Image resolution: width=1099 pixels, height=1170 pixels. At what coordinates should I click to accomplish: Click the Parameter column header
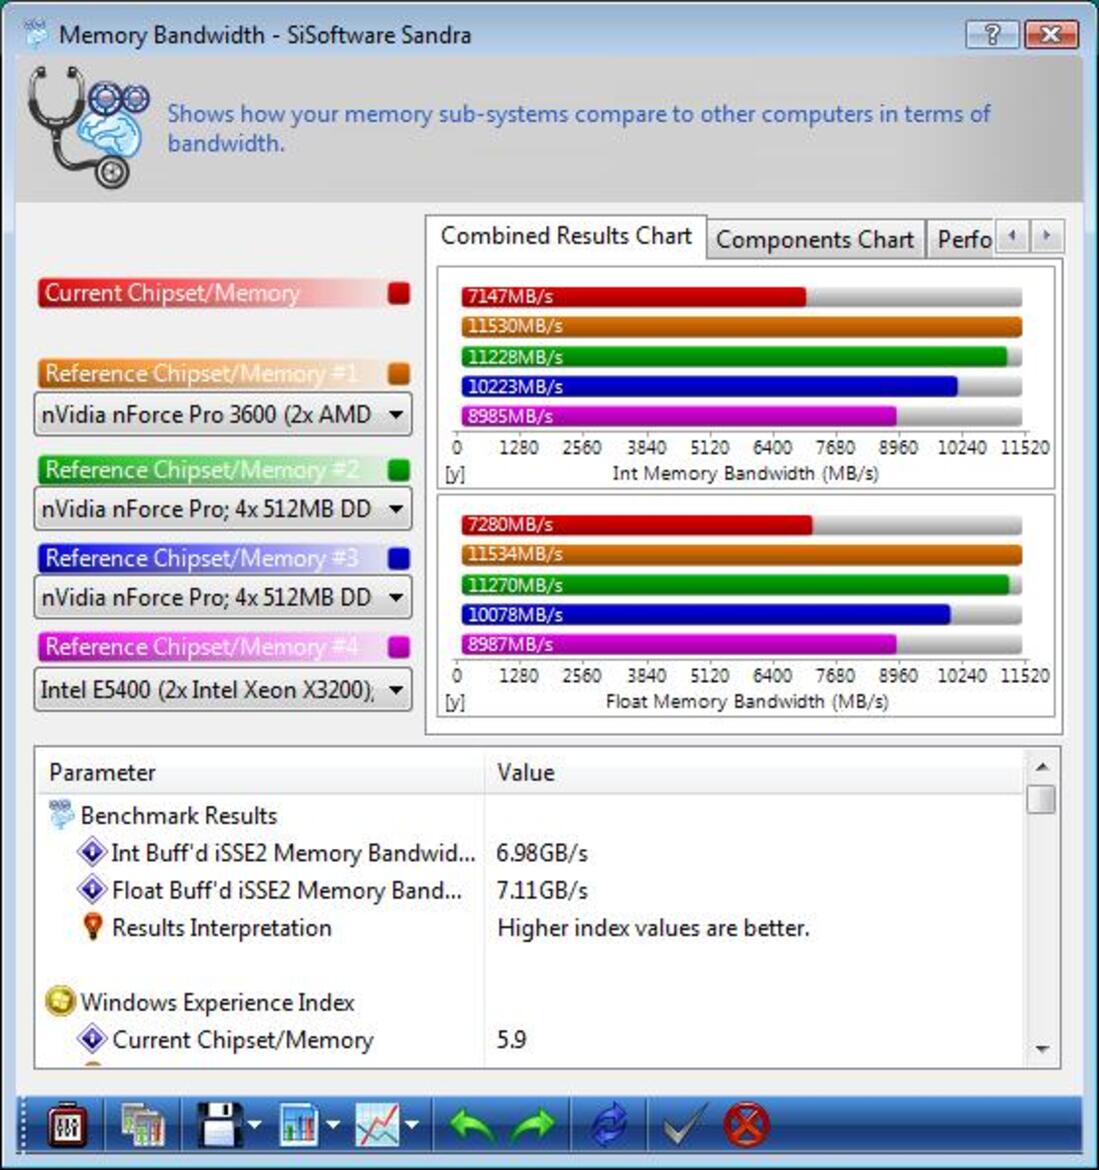click(260, 772)
